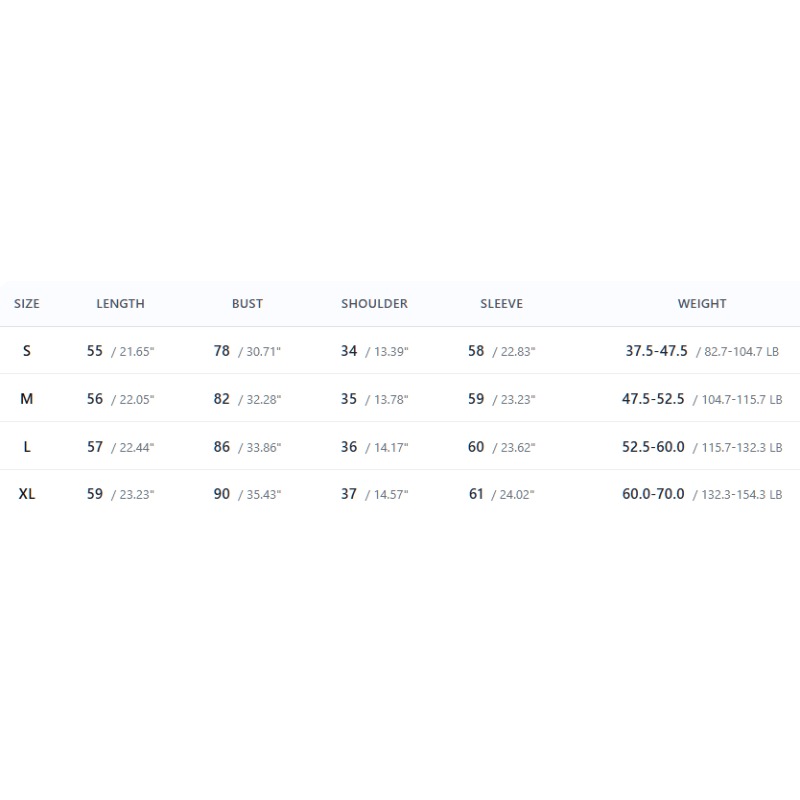Screen dimensions: 800x800
Task: Click sleeve value 61 / 24.02"
Action: pos(502,494)
